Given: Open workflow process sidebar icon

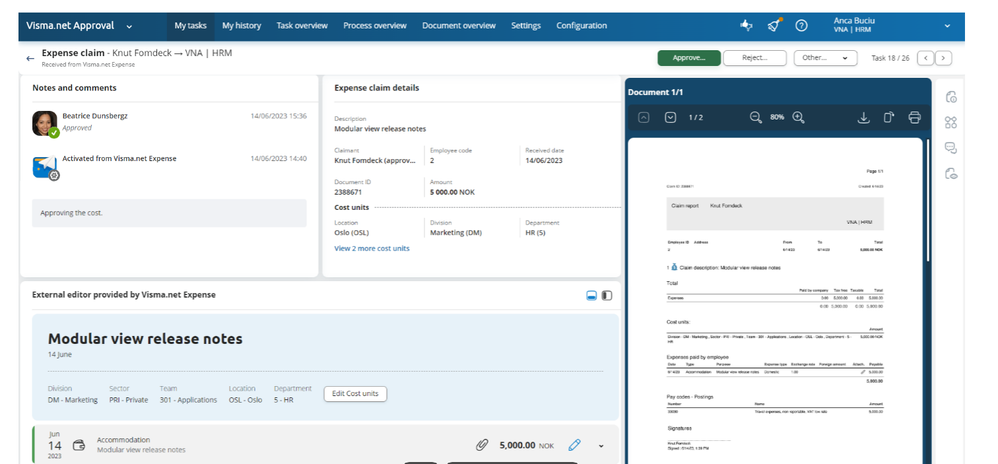Looking at the screenshot, I should click(x=951, y=122).
